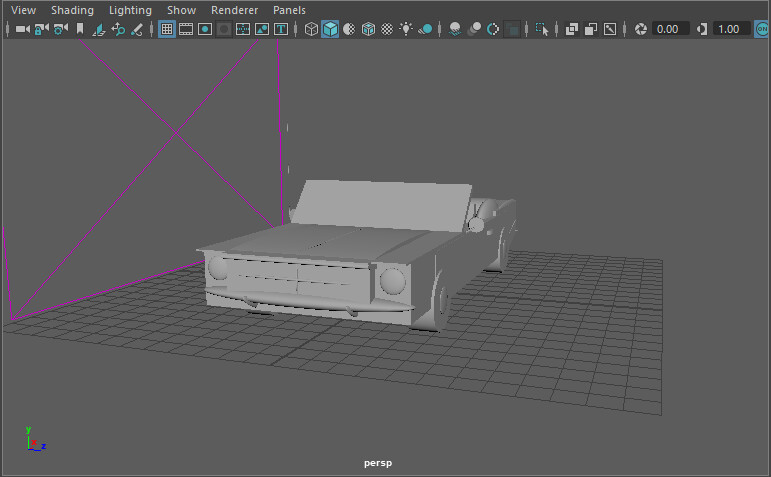Enable Use All Lights bulb icon

click(x=406, y=29)
